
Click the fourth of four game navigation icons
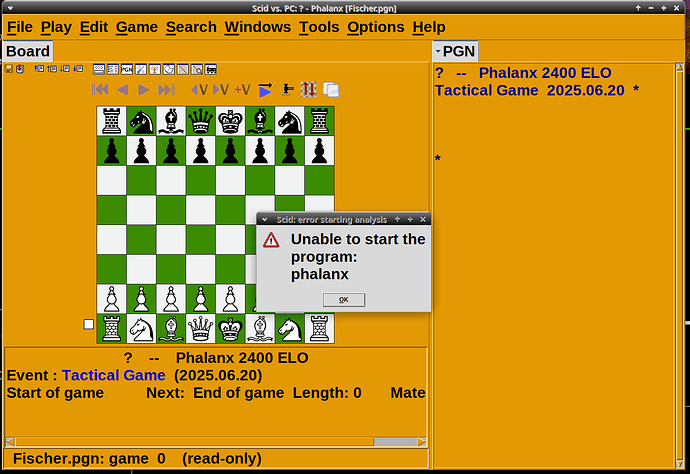(78, 69)
